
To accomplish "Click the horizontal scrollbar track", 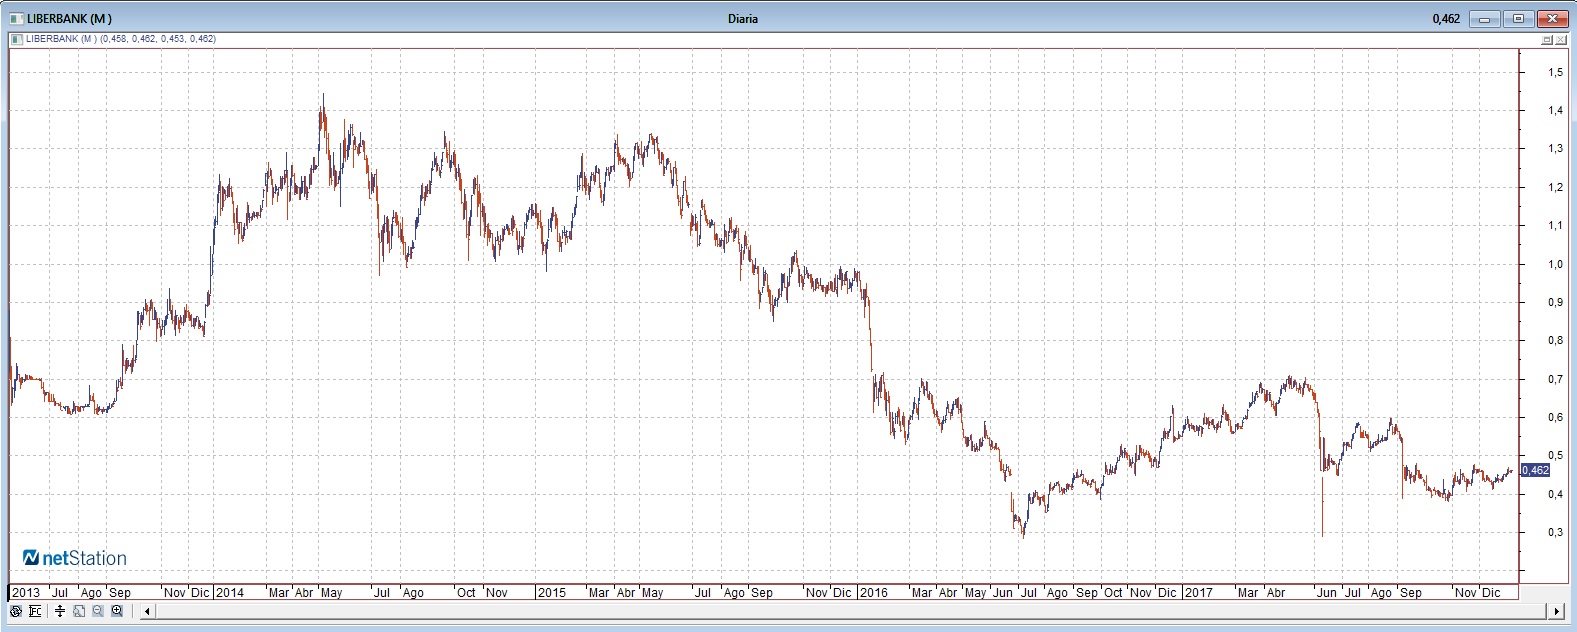I will tap(850, 611).
